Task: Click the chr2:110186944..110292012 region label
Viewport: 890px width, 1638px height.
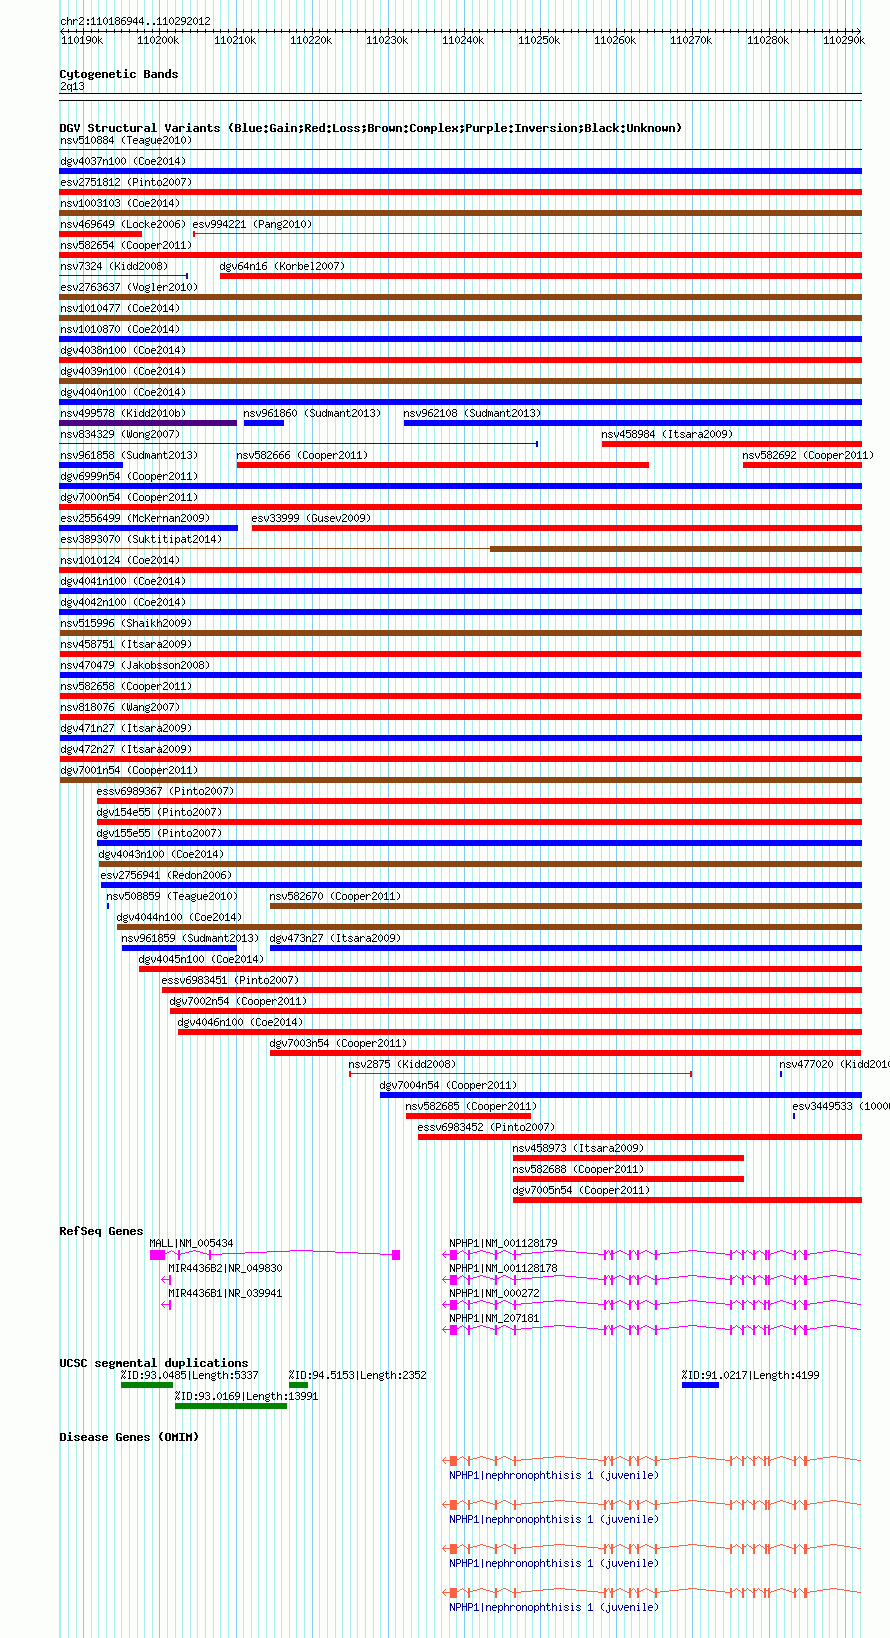Action: pos(135,21)
